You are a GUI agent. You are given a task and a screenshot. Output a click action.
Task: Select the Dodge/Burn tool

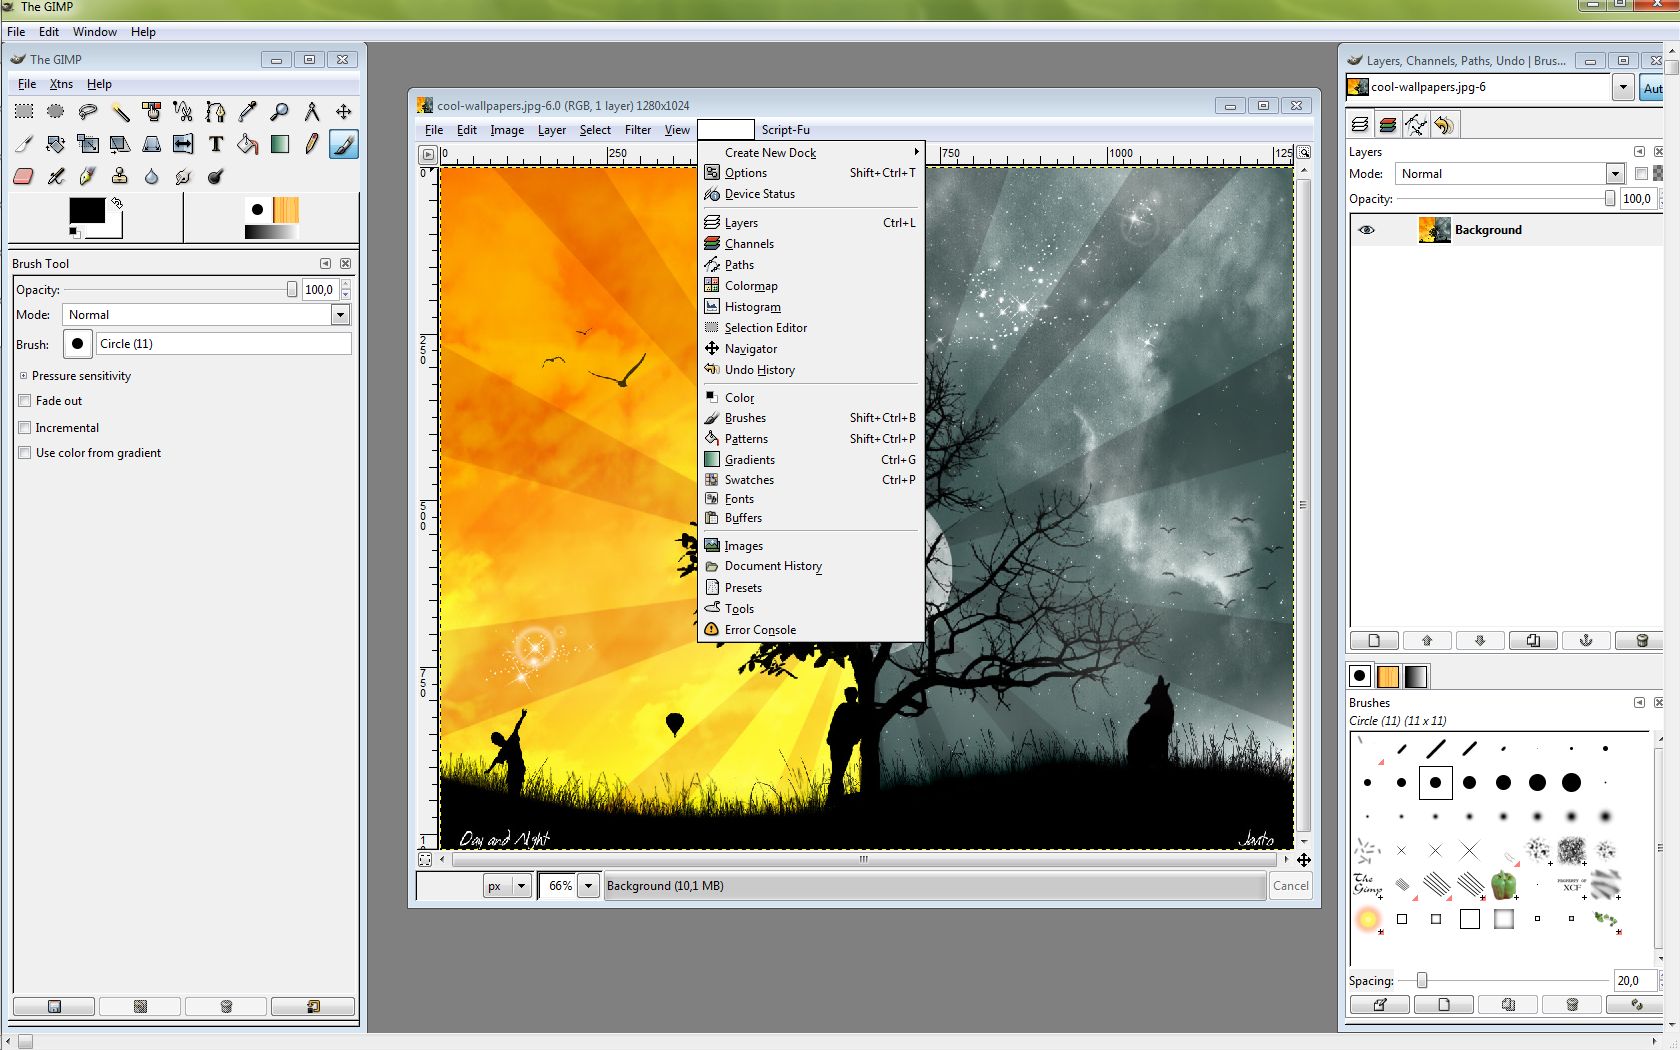[x=215, y=176]
